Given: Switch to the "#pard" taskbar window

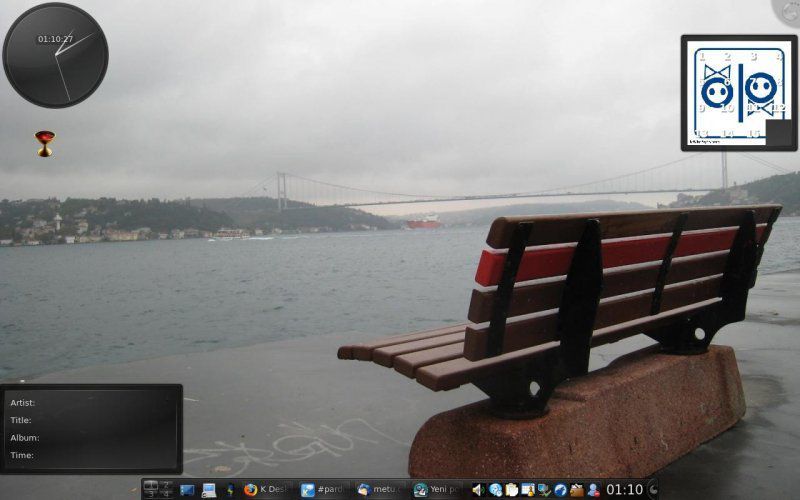Looking at the screenshot, I should pos(322,490).
